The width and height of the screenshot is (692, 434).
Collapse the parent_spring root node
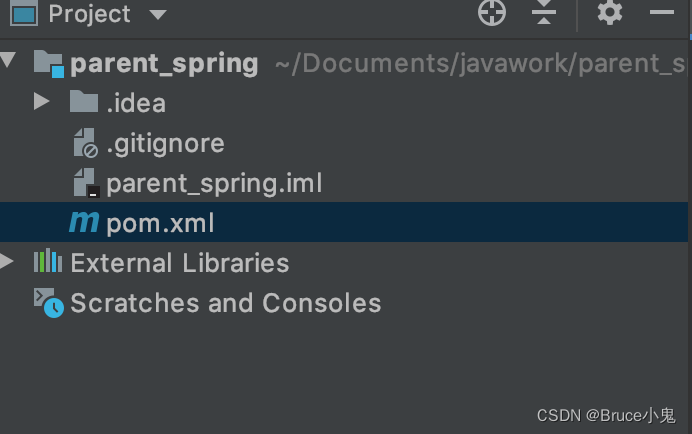click(x=8, y=60)
